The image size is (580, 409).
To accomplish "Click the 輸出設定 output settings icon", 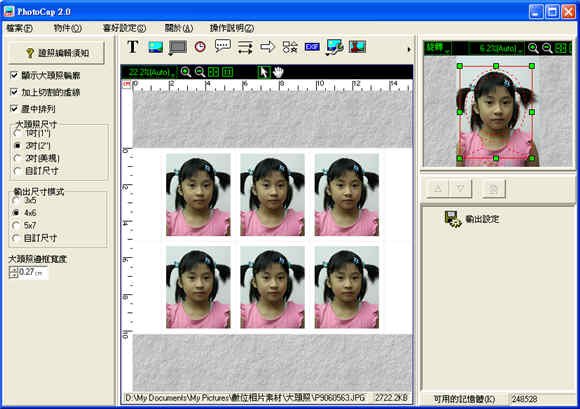I will (x=453, y=219).
